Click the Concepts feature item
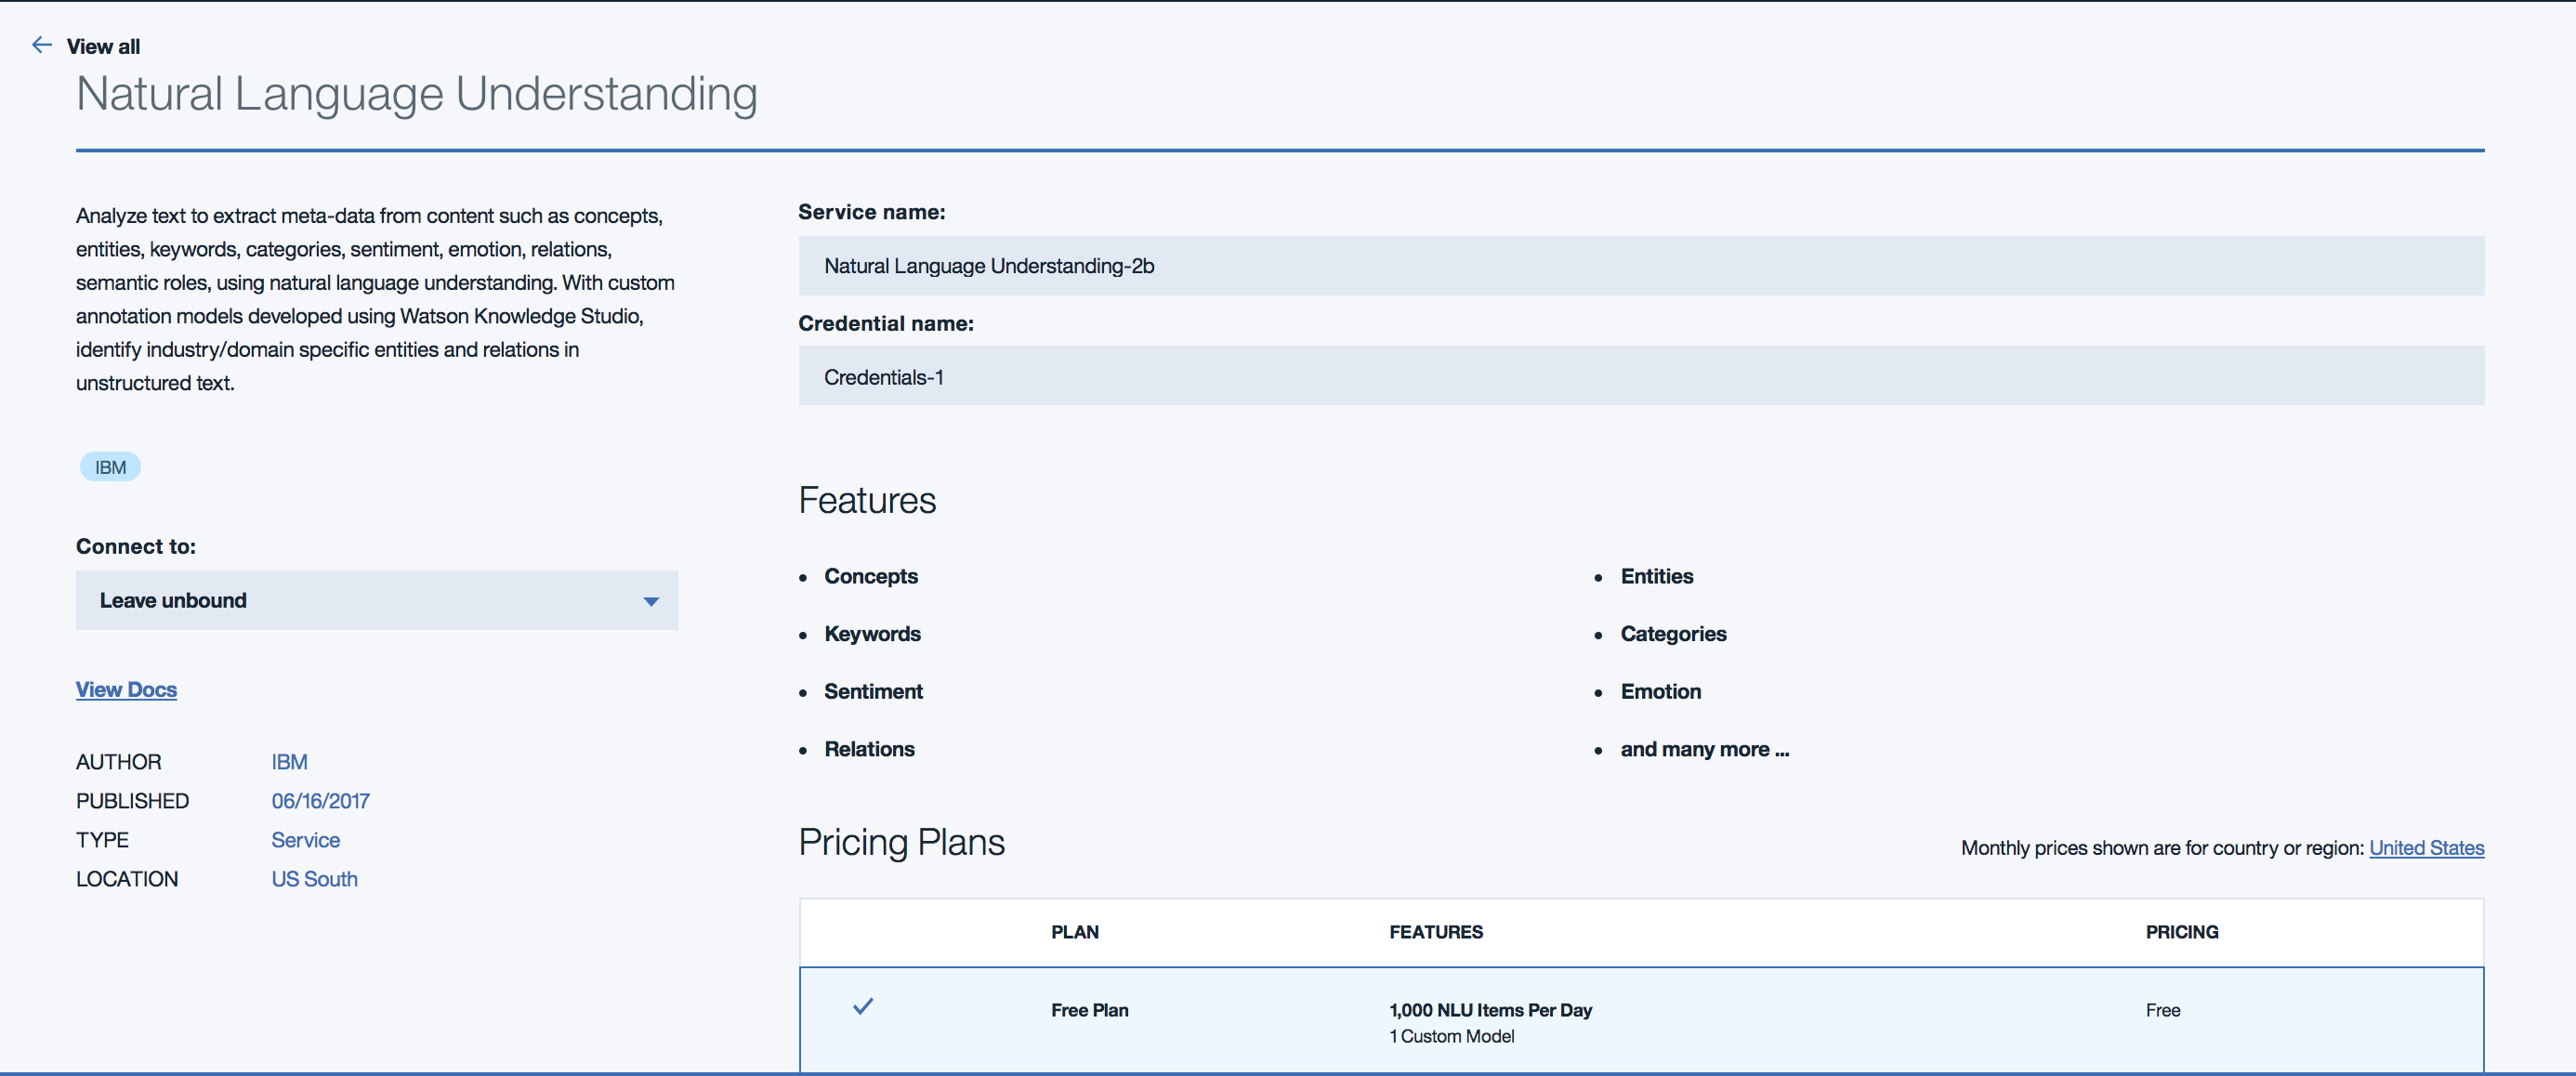2576x1076 pixels. (870, 576)
